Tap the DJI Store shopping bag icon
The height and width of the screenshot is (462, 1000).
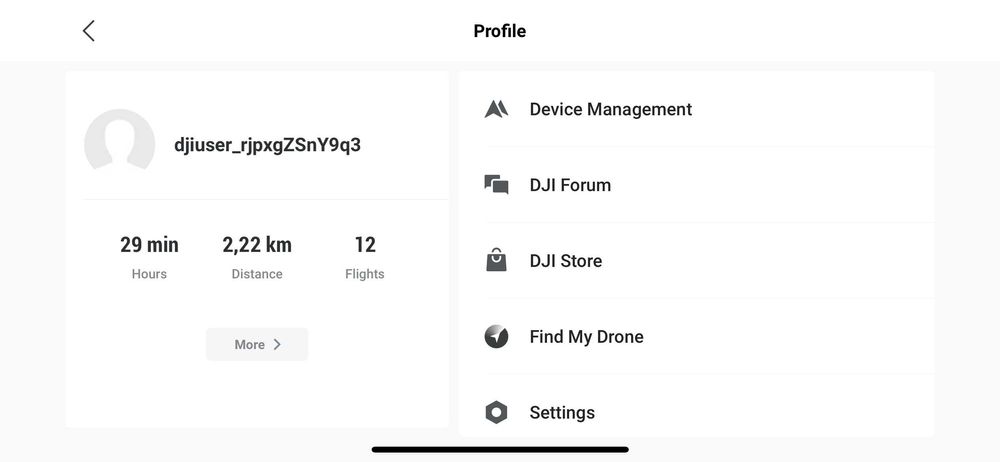[x=496, y=261]
